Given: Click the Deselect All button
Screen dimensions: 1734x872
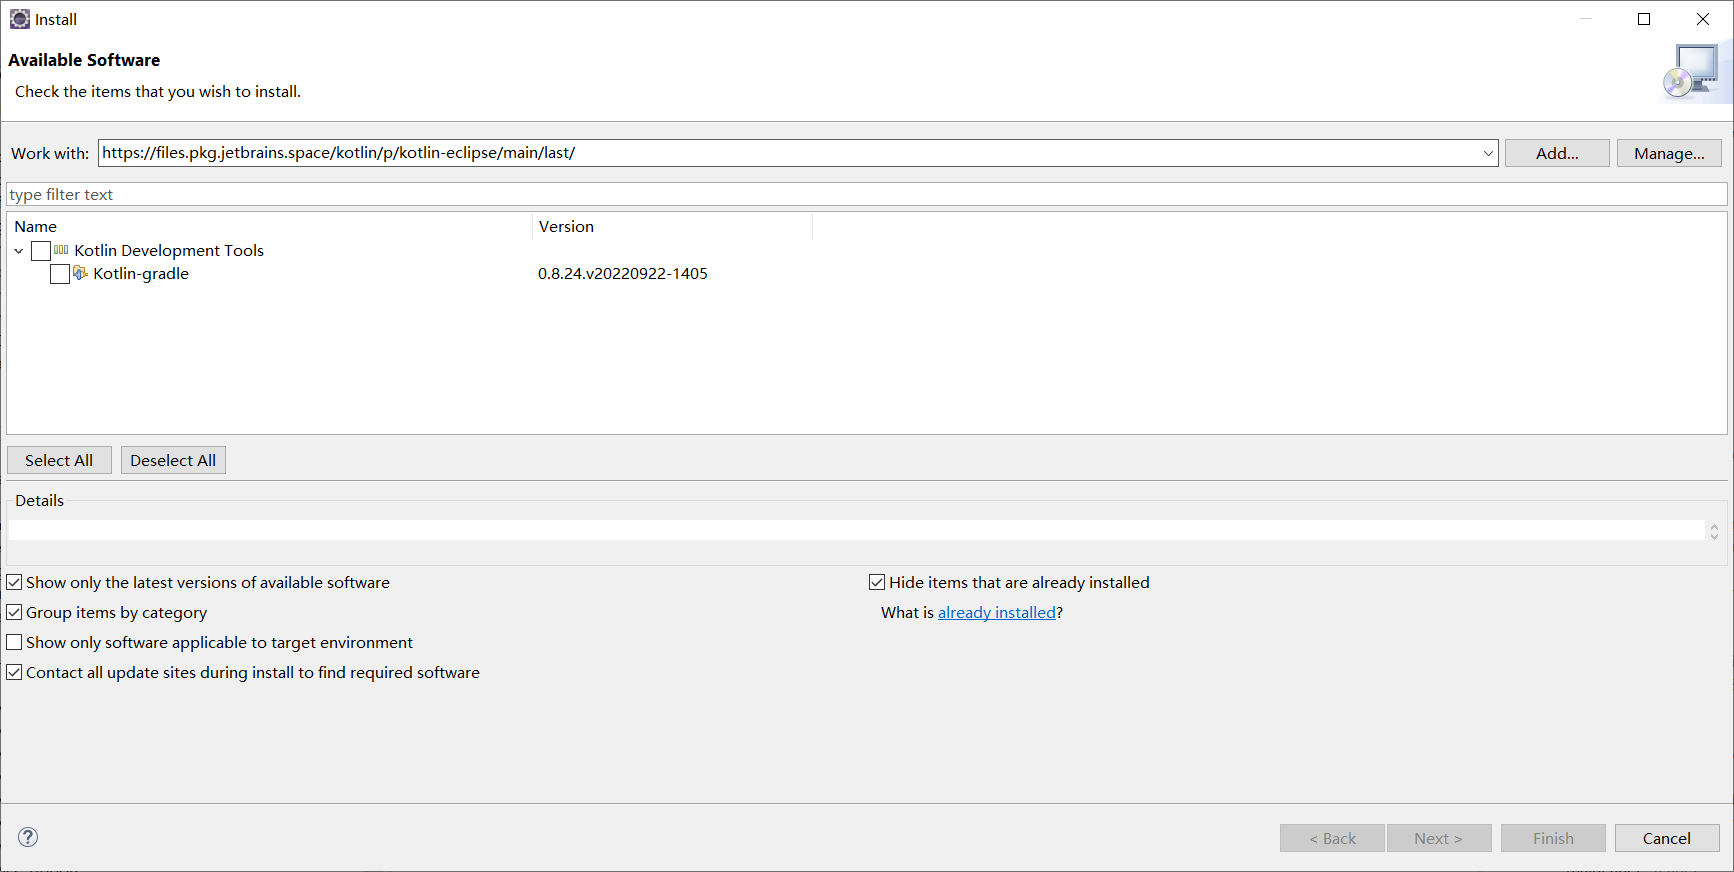Looking at the screenshot, I should (x=173, y=460).
